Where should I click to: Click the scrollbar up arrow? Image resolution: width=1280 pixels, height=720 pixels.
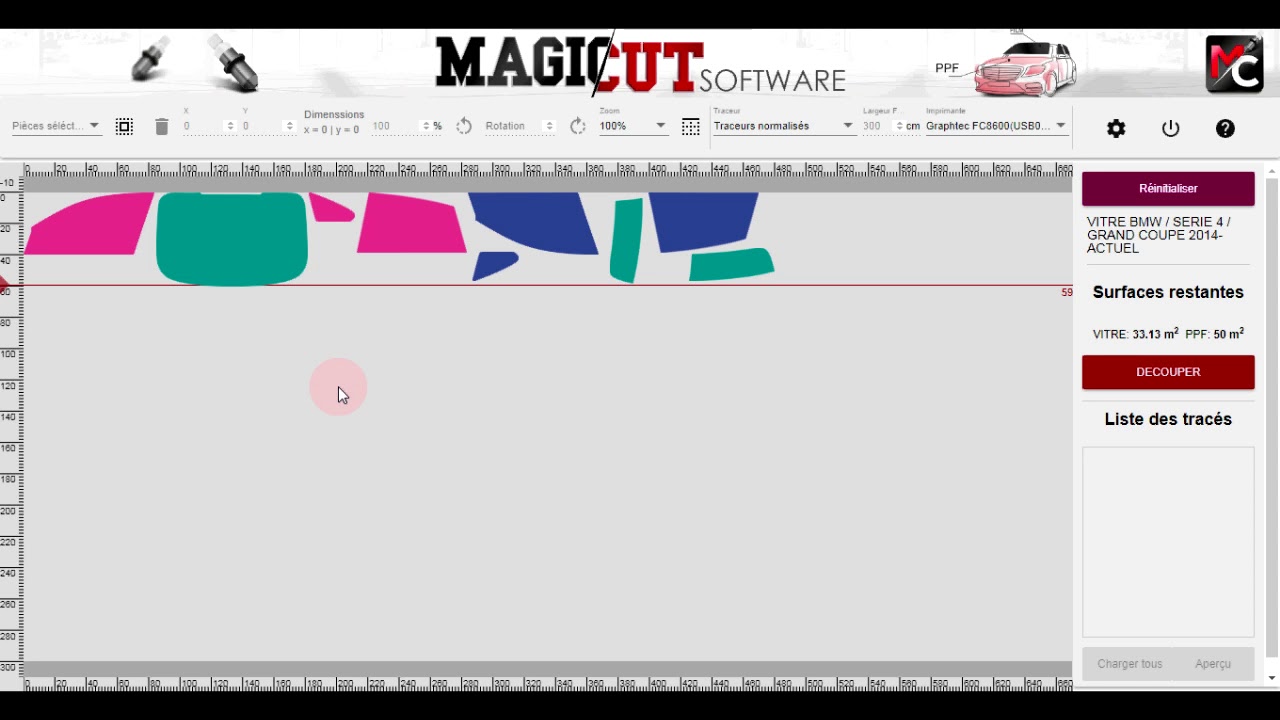pos(1272,170)
